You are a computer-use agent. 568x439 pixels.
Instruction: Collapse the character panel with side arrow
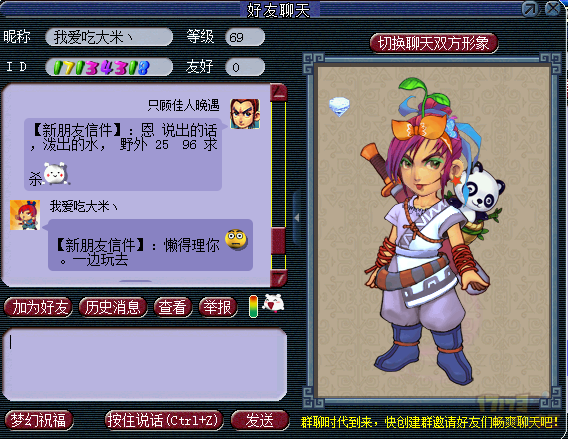[297, 218]
